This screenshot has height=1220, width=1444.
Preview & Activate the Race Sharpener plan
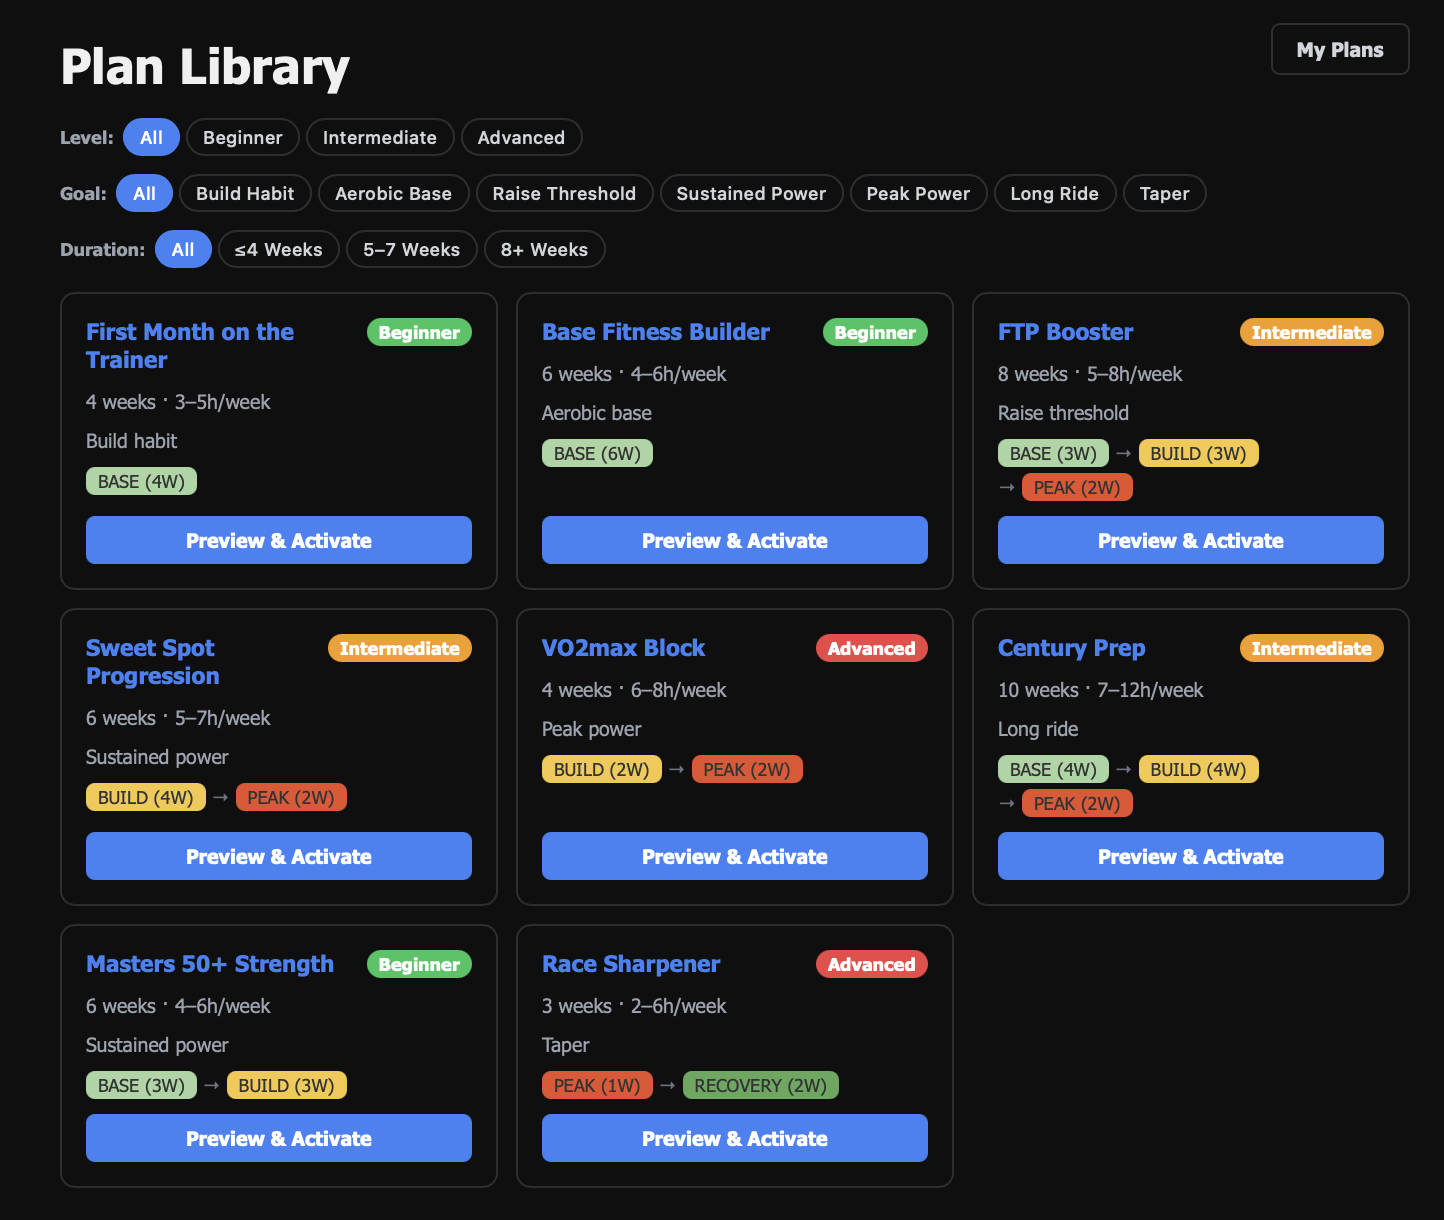[x=734, y=1138]
